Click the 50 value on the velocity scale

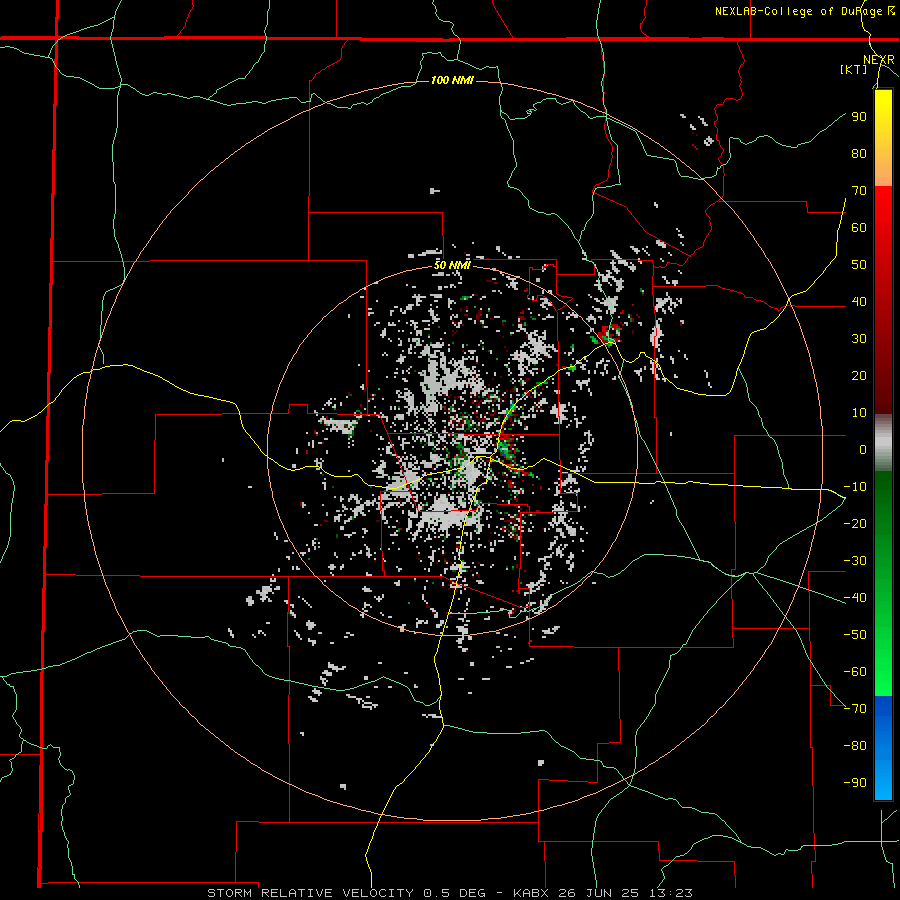(859, 265)
